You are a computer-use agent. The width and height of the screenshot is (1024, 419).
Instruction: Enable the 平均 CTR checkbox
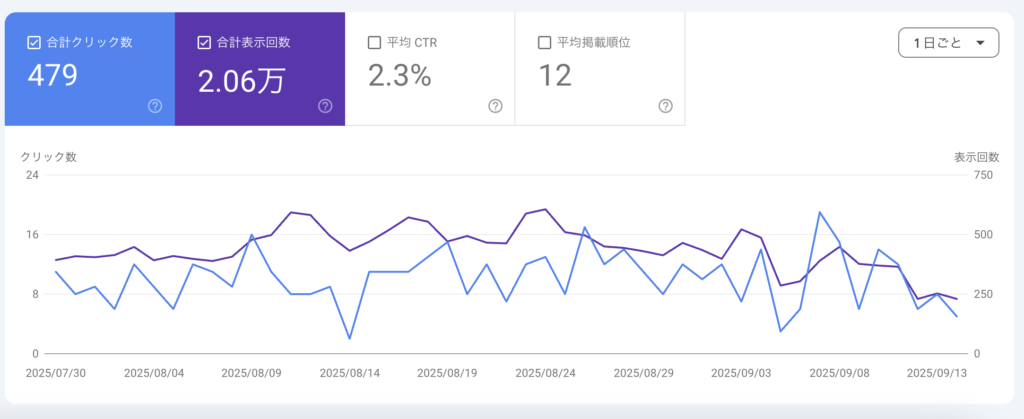(374, 42)
